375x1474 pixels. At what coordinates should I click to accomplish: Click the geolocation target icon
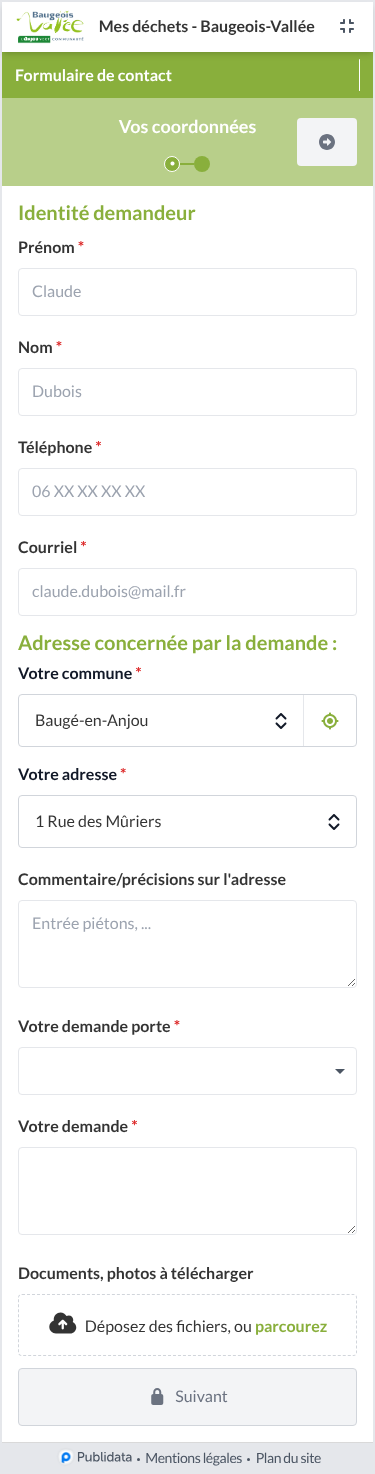[x=330, y=720]
